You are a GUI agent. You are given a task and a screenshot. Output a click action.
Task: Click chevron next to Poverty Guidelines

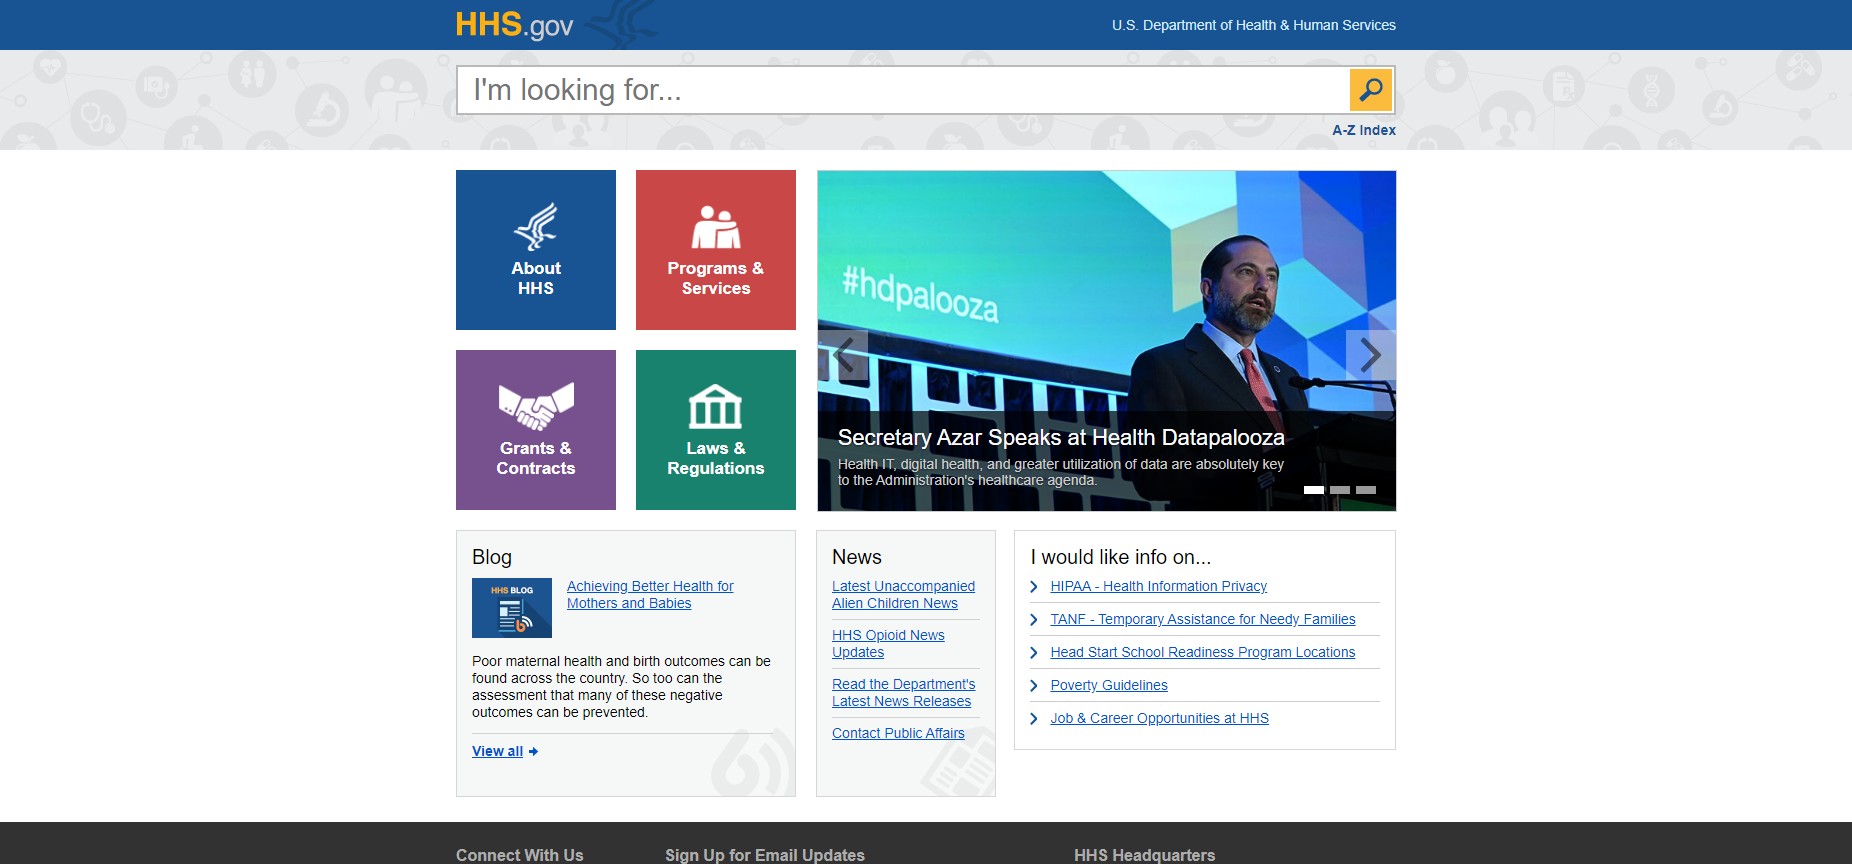click(1034, 686)
